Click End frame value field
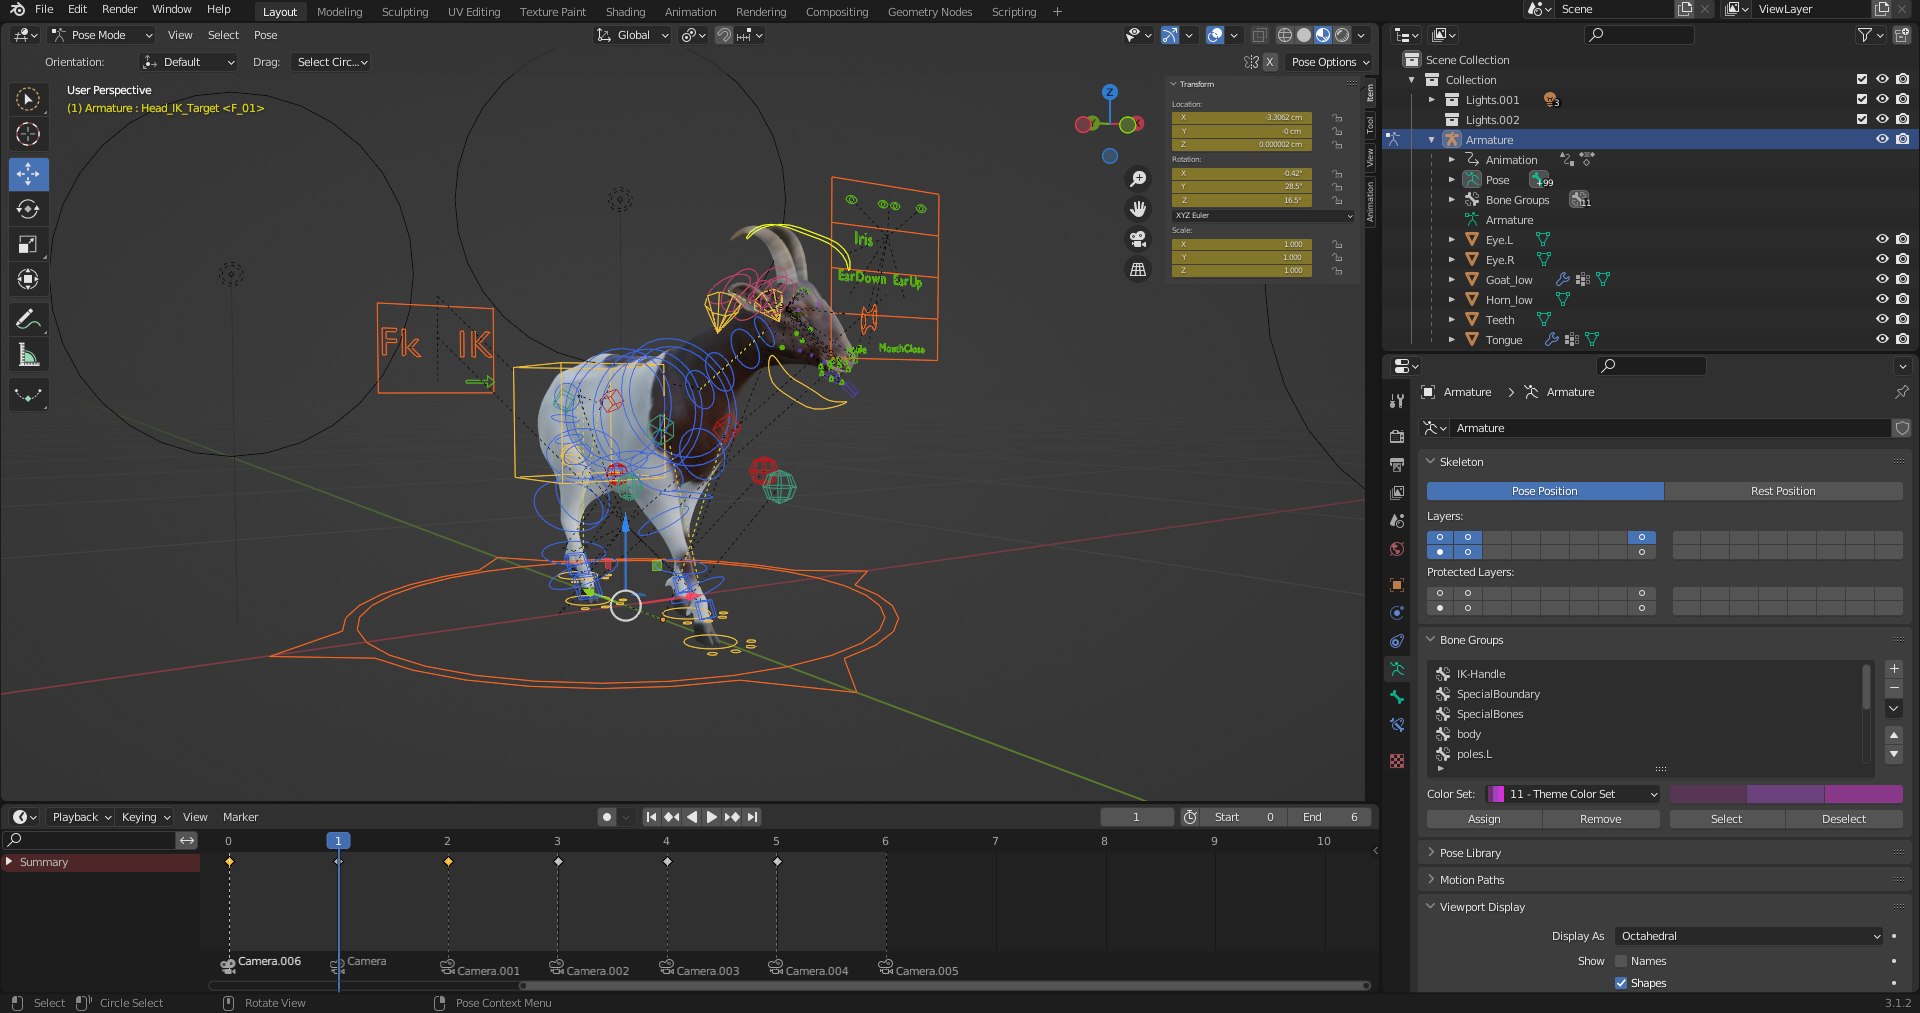The image size is (1920, 1013). click(1332, 817)
